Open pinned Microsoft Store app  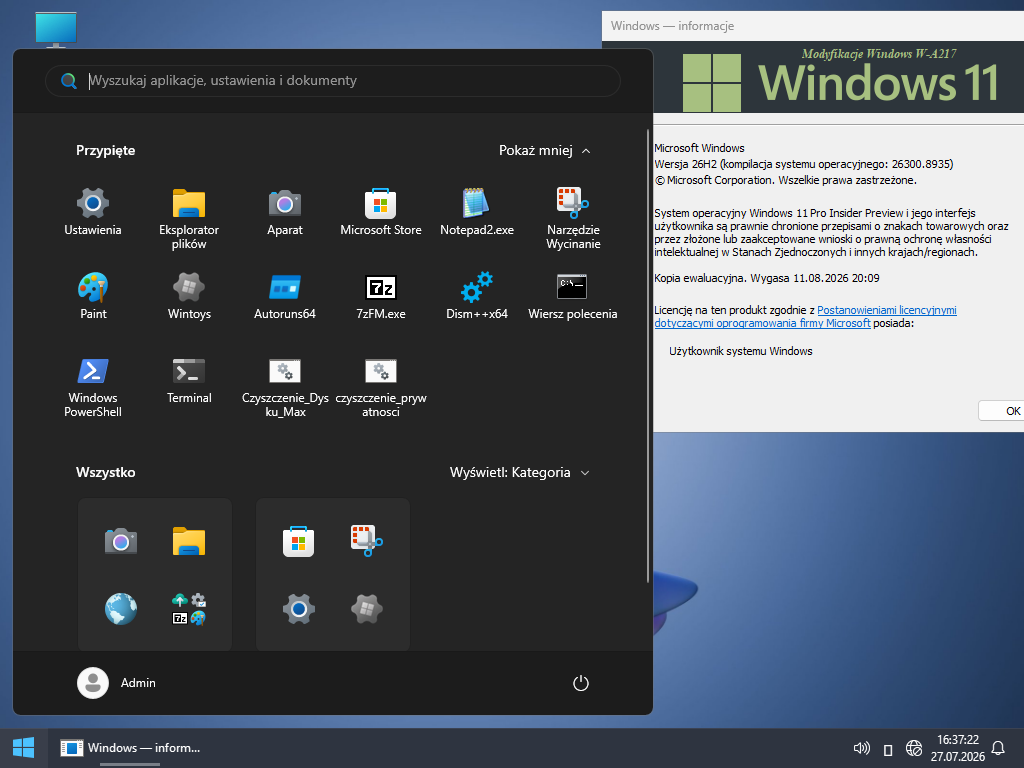(x=381, y=212)
